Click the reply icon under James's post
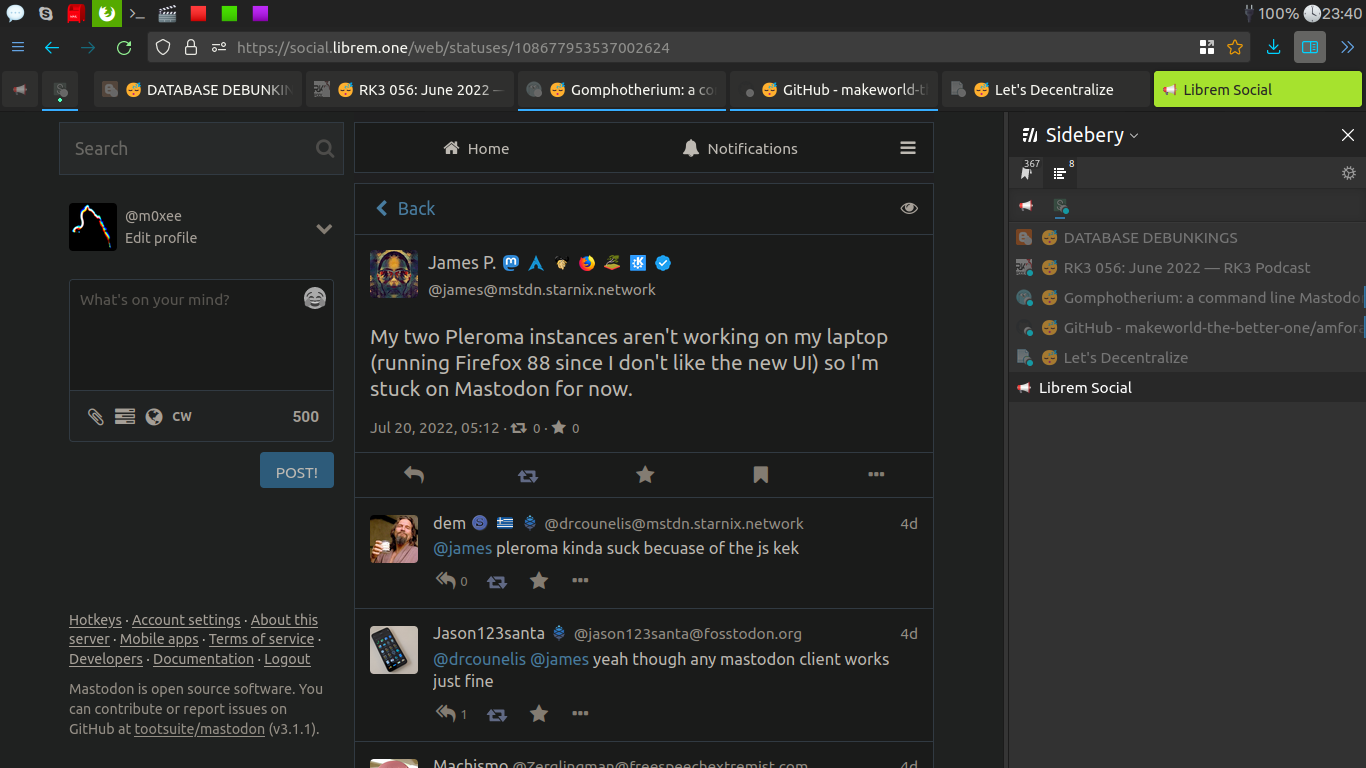1366x768 pixels. pos(414,475)
